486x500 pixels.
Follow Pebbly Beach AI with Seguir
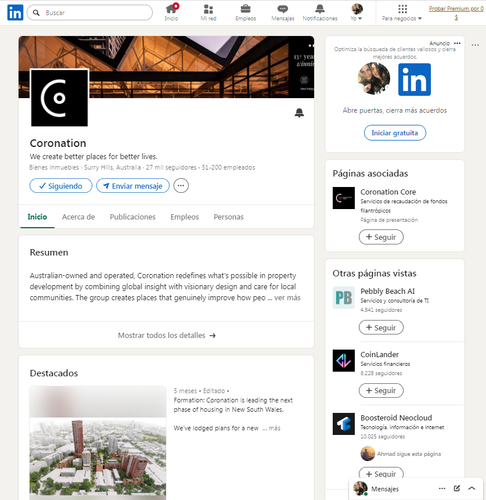pyautogui.click(x=381, y=328)
